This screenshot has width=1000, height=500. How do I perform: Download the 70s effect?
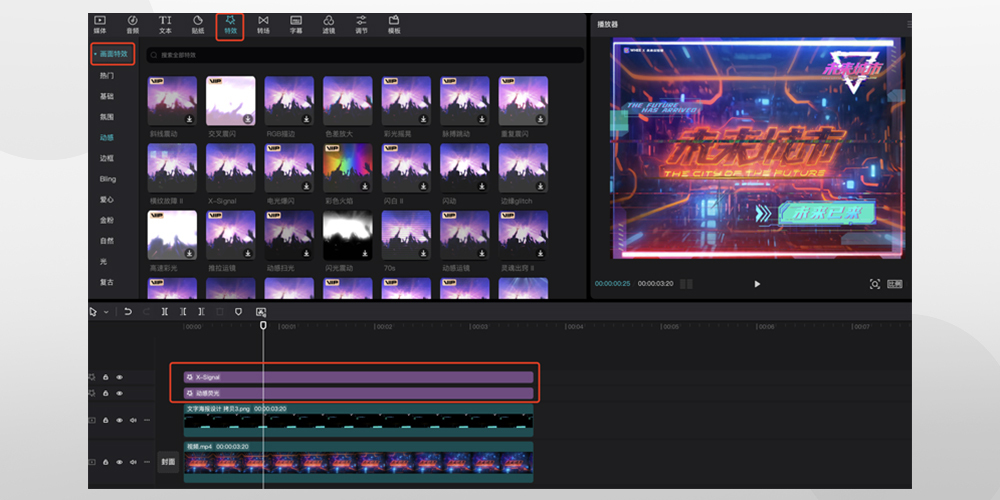pyautogui.click(x=423, y=253)
